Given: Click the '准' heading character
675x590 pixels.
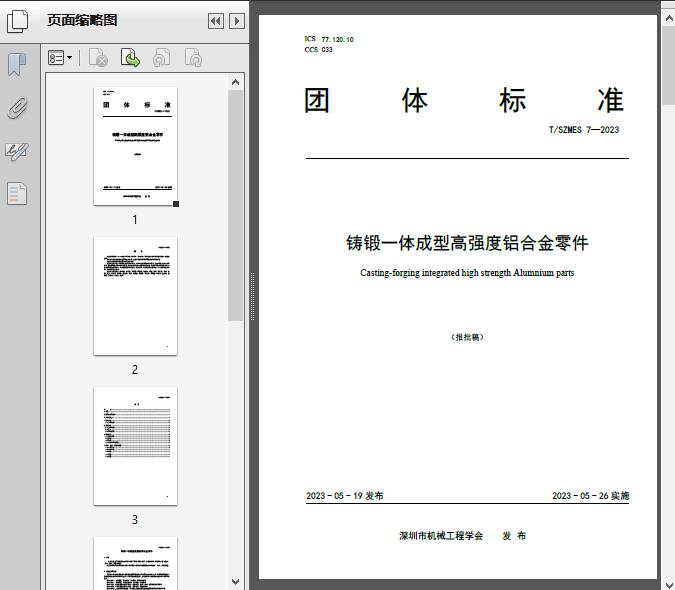Looking at the screenshot, I should pyautogui.click(x=611, y=100).
